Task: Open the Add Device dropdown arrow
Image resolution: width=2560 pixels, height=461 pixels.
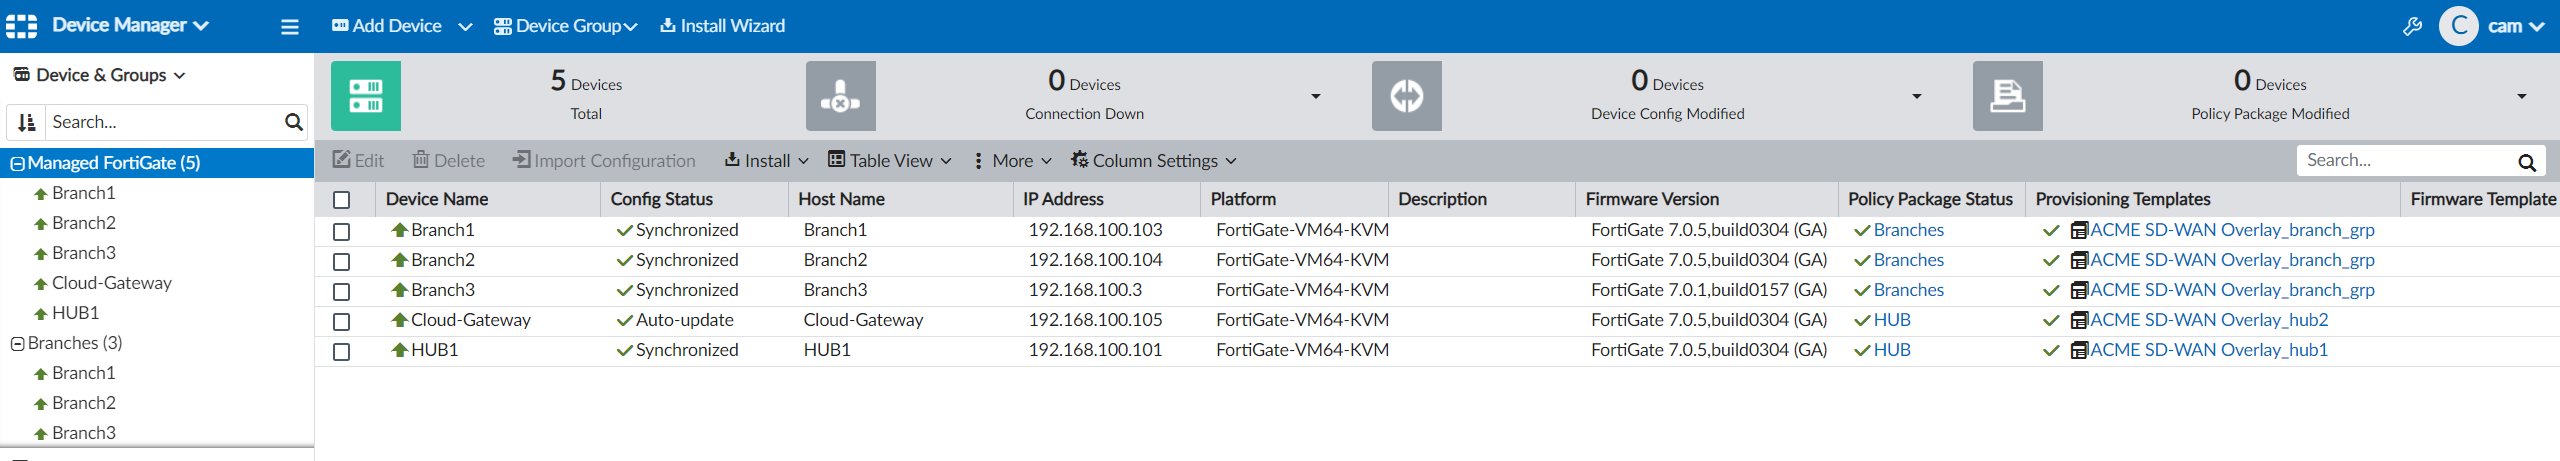Action: (465, 27)
